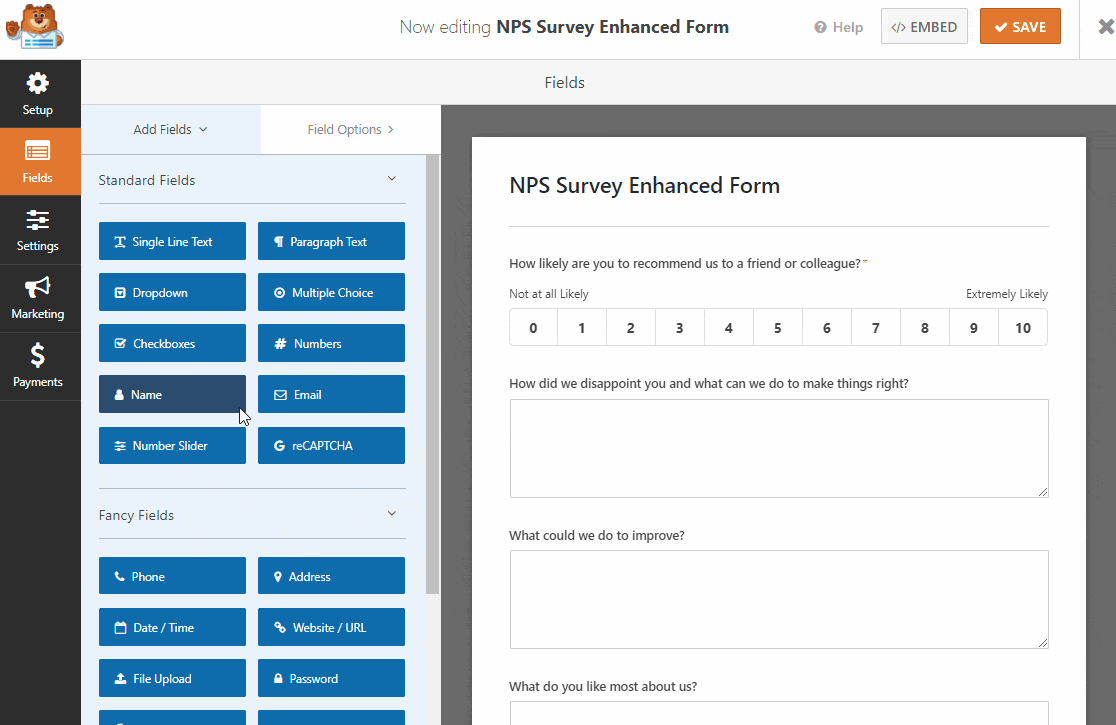Click the Help question mark icon
This screenshot has height=725, width=1116.
pyautogui.click(x=821, y=27)
